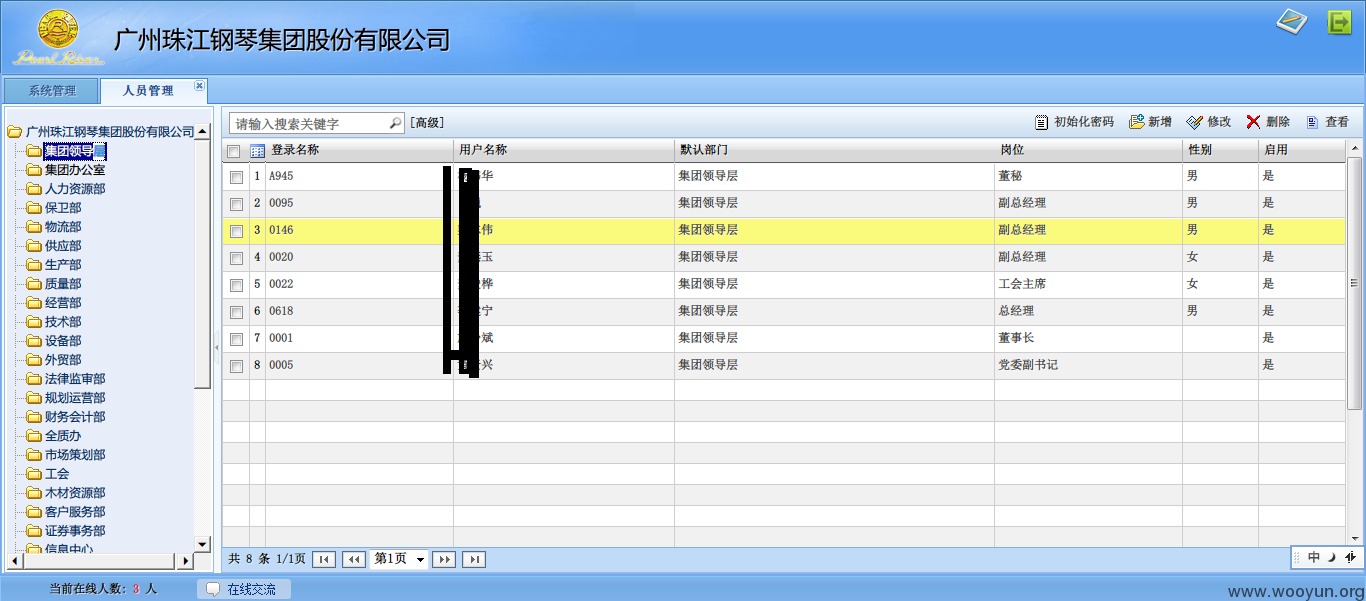Check row 1 checkbox for A945
This screenshot has width=1366, height=601.
click(236, 177)
